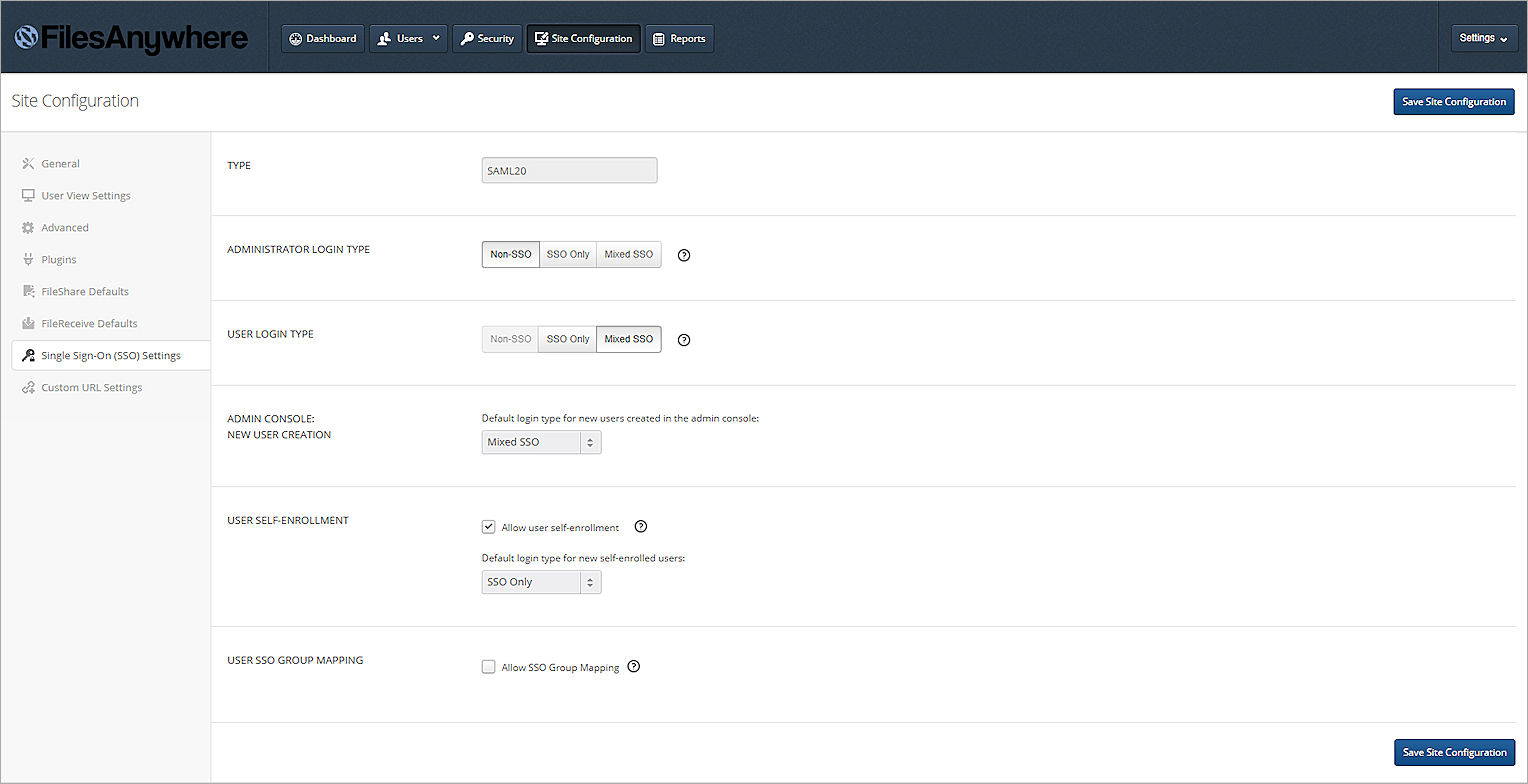Enable Allow SSO Group Mapping checkbox
1528x784 pixels.
(x=489, y=667)
